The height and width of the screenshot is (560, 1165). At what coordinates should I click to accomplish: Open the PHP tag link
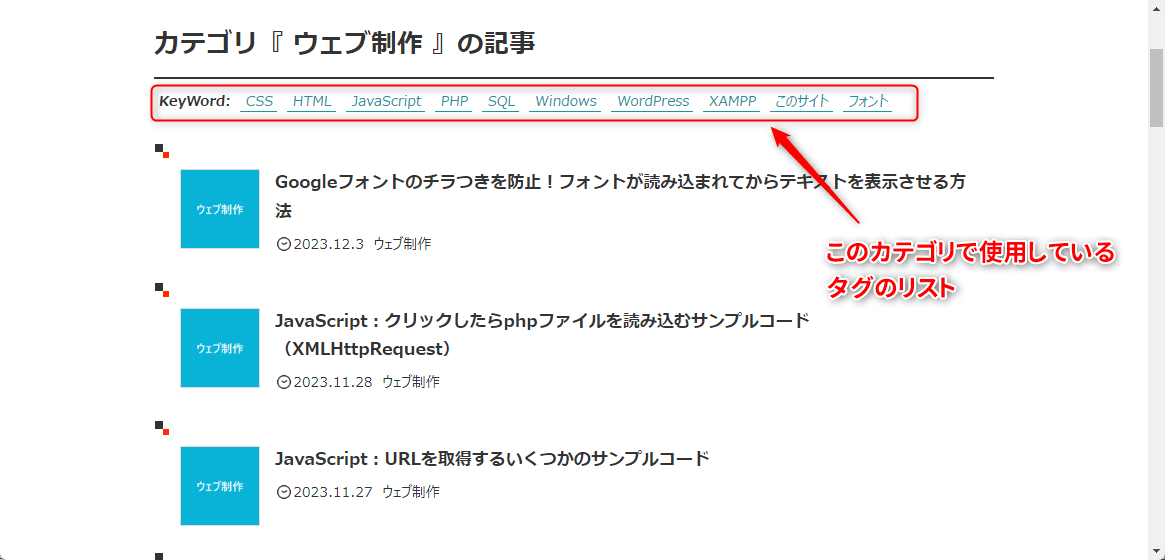tap(454, 101)
